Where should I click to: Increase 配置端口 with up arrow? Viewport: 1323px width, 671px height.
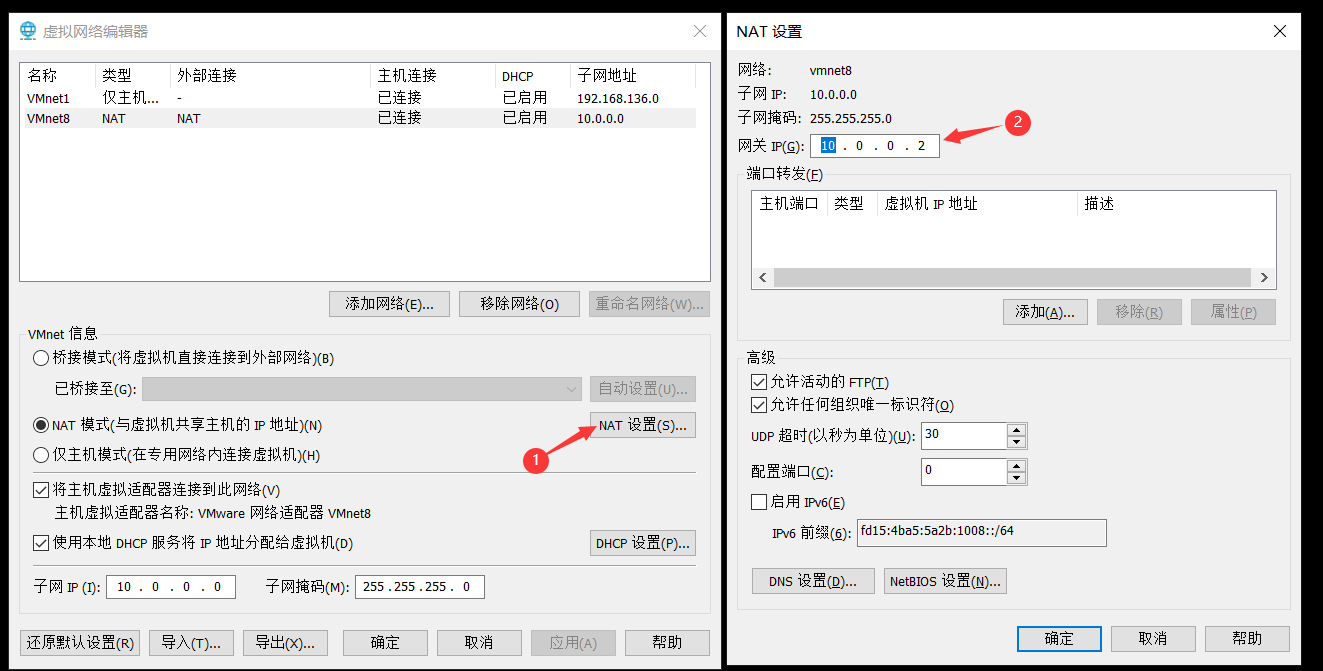click(x=1017, y=466)
